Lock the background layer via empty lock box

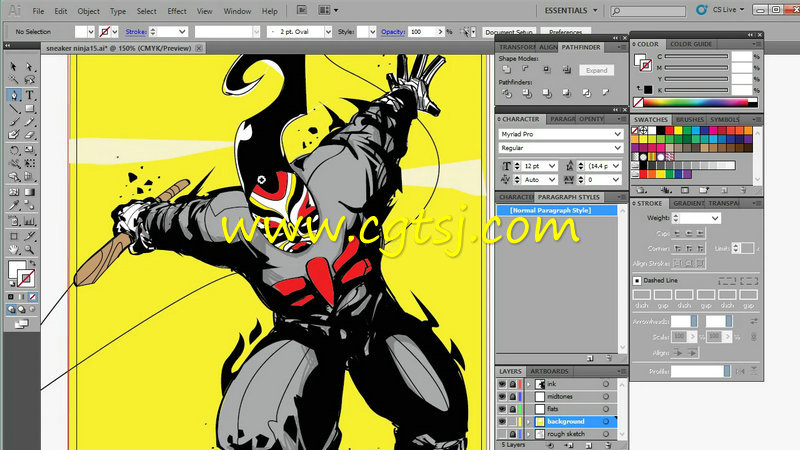pyautogui.click(x=513, y=421)
